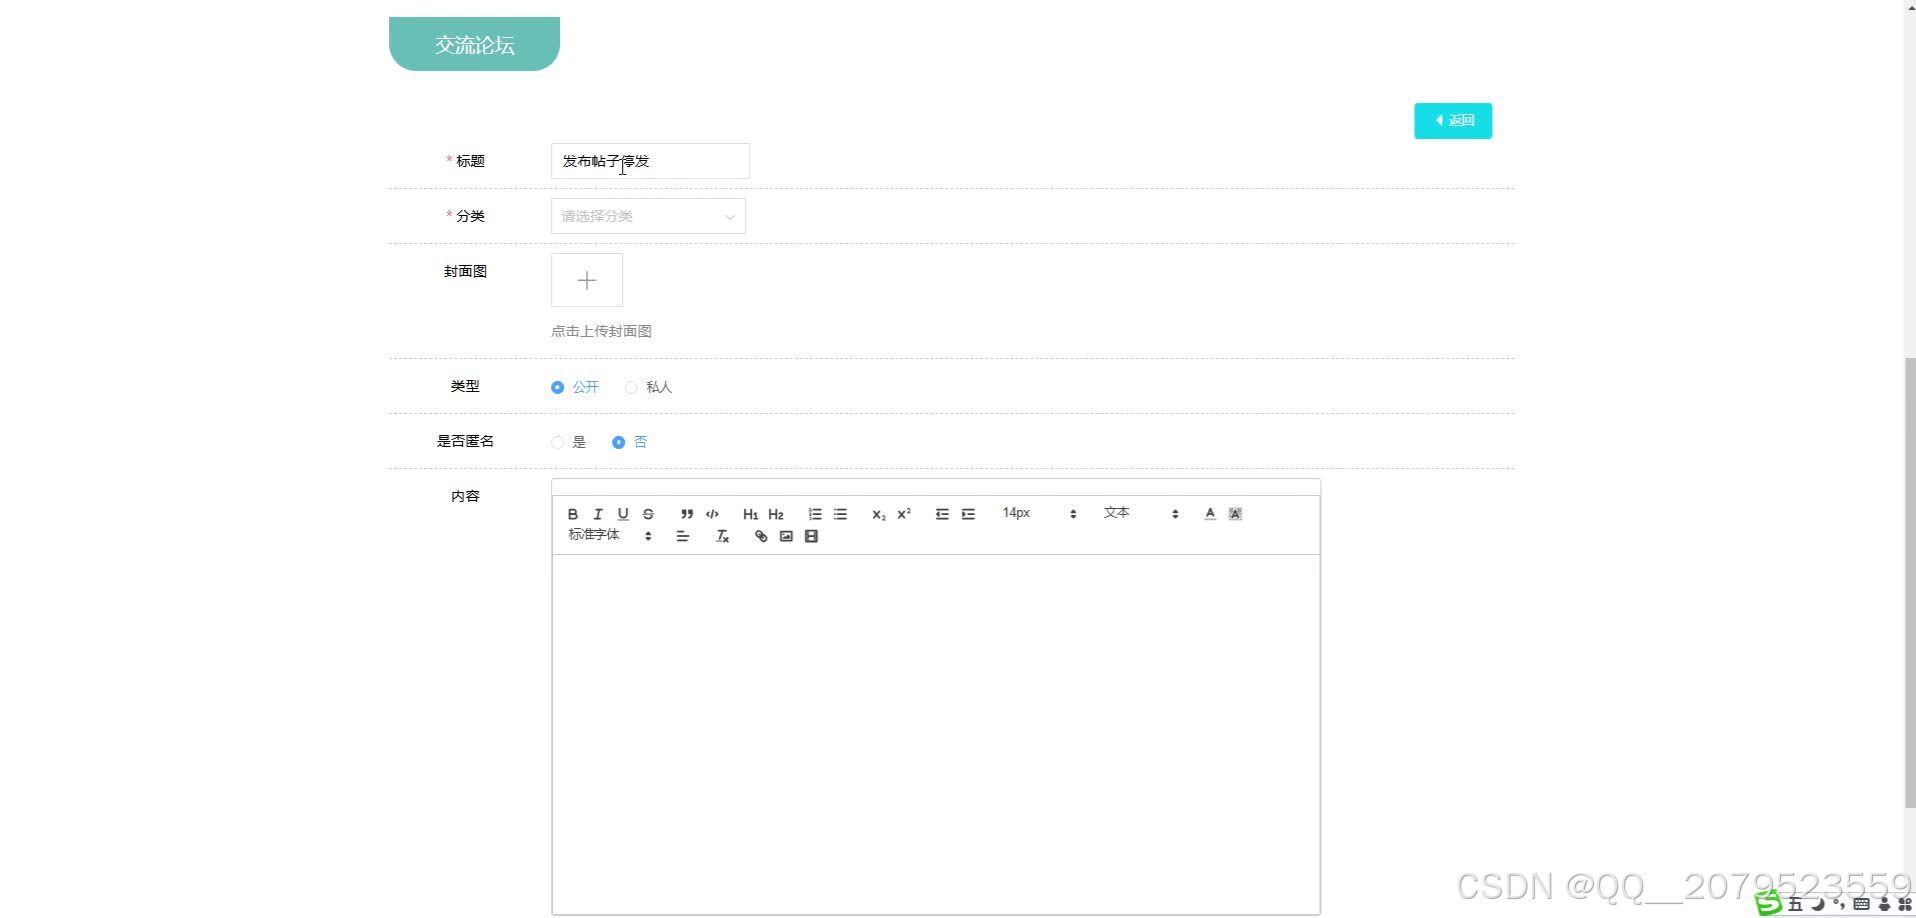Insert a blockquote in the editor
The height and width of the screenshot is (918, 1916).
(687, 514)
